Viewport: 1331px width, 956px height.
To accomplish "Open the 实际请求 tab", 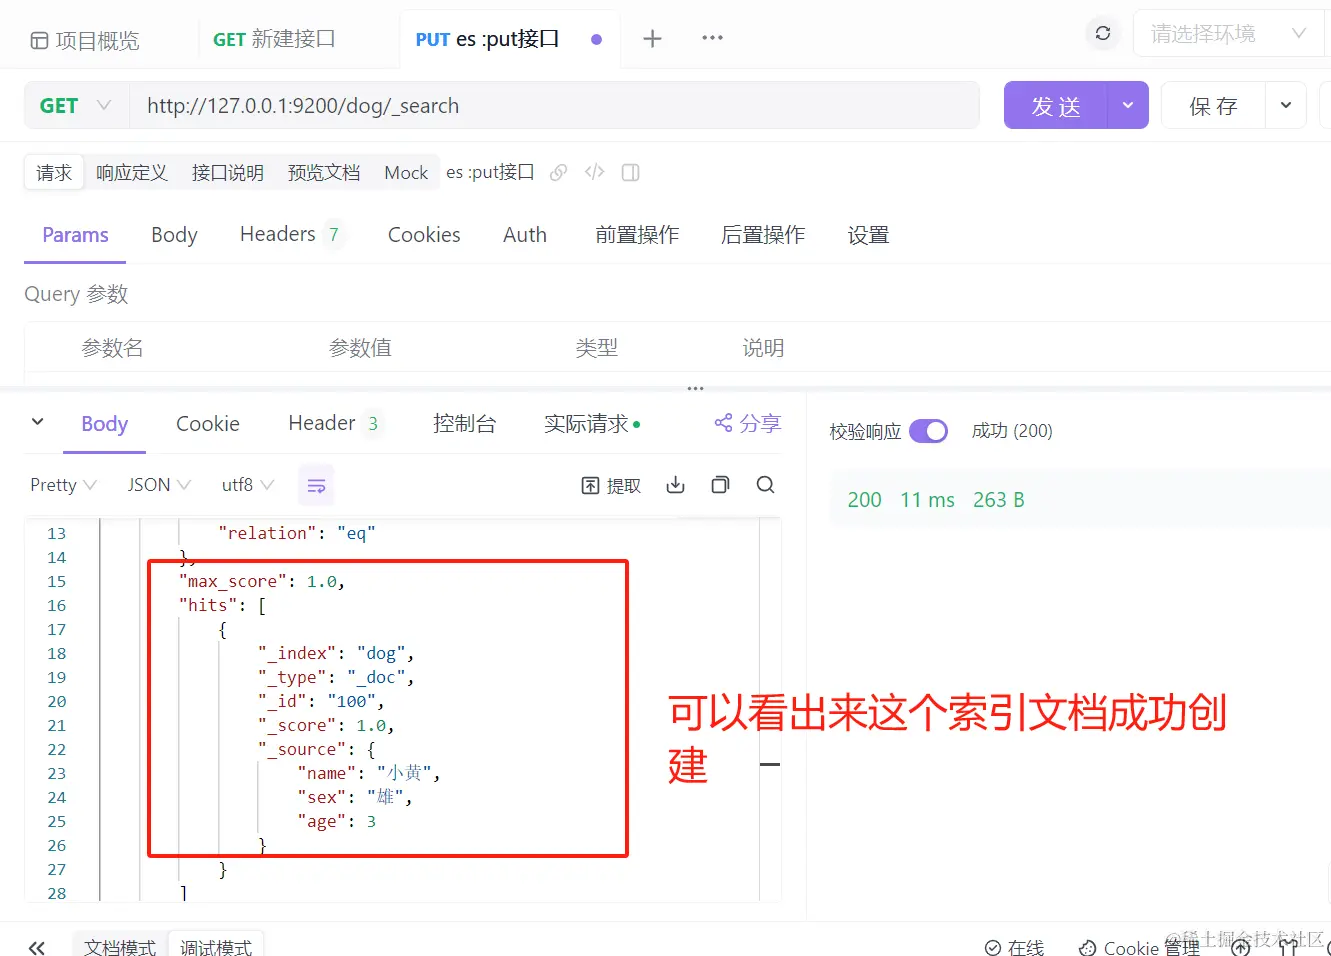I will point(591,424).
